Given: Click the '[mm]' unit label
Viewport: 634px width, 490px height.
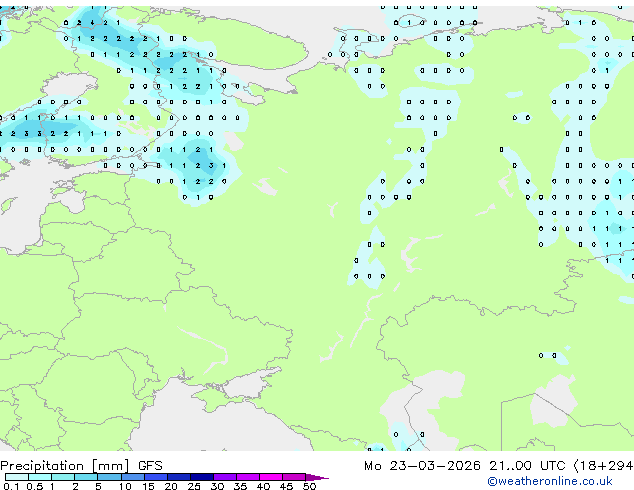Looking at the screenshot, I should (x=110, y=466).
